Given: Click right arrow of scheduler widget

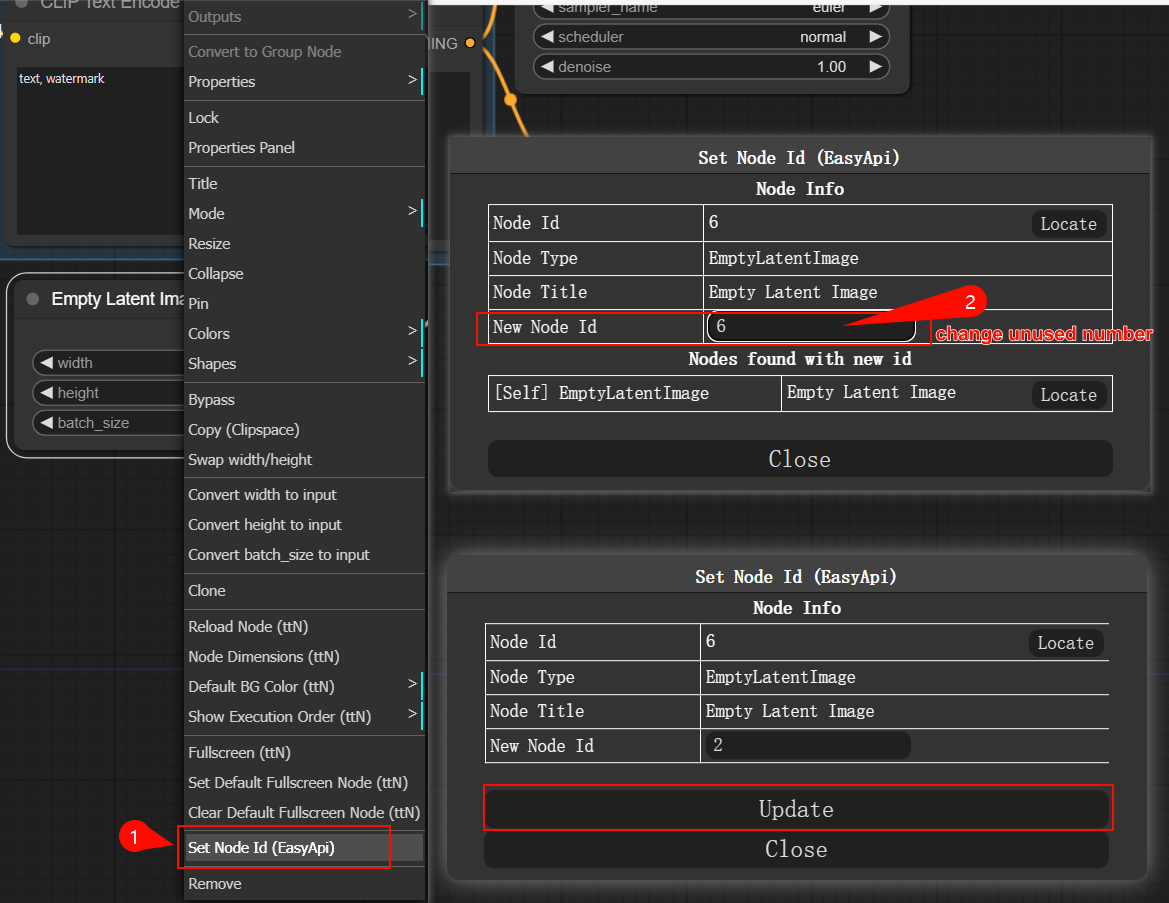Looking at the screenshot, I should pos(875,37).
